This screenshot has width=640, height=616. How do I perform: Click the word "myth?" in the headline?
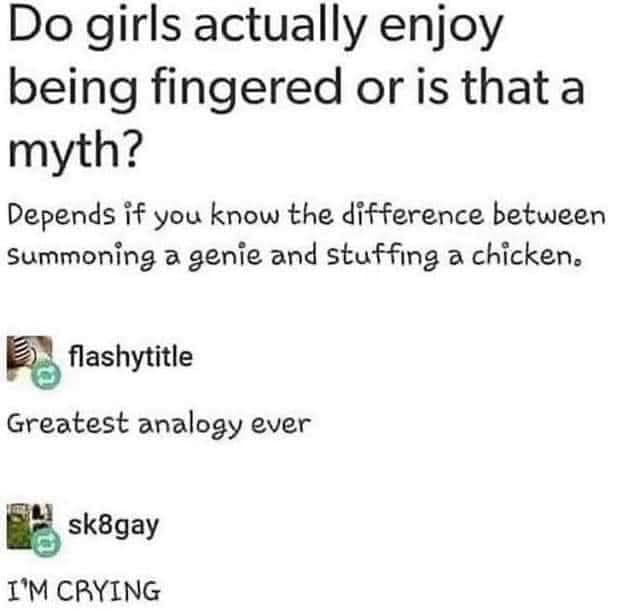76,150
